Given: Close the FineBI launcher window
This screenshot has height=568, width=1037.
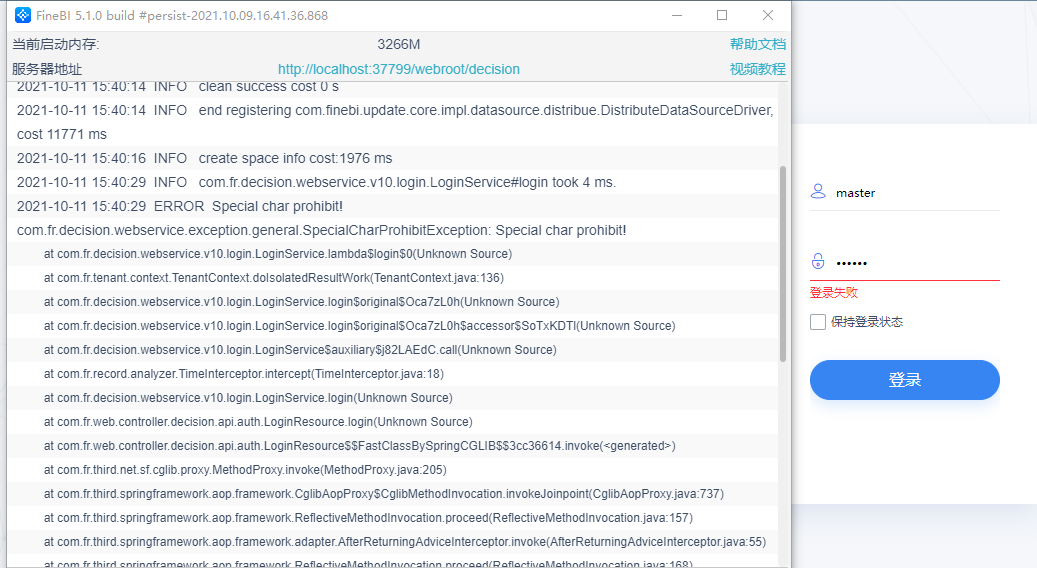Looking at the screenshot, I should (768, 15).
